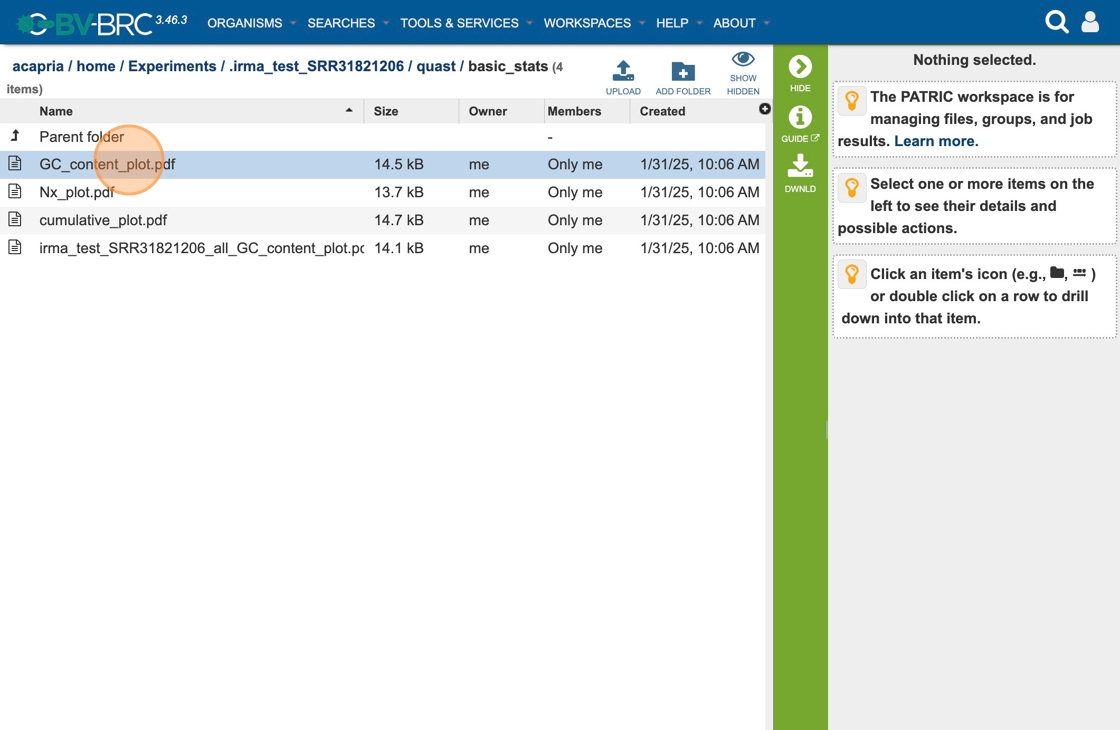Go to acapria breadcrumb link

[38, 66]
